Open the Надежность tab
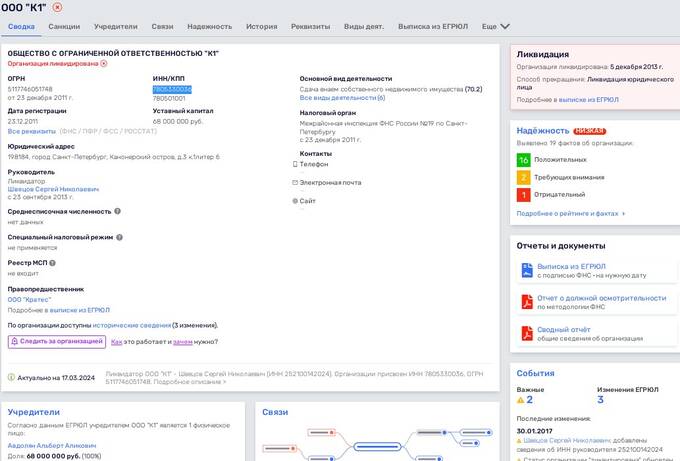This screenshot has width=680, height=461. point(209,26)
